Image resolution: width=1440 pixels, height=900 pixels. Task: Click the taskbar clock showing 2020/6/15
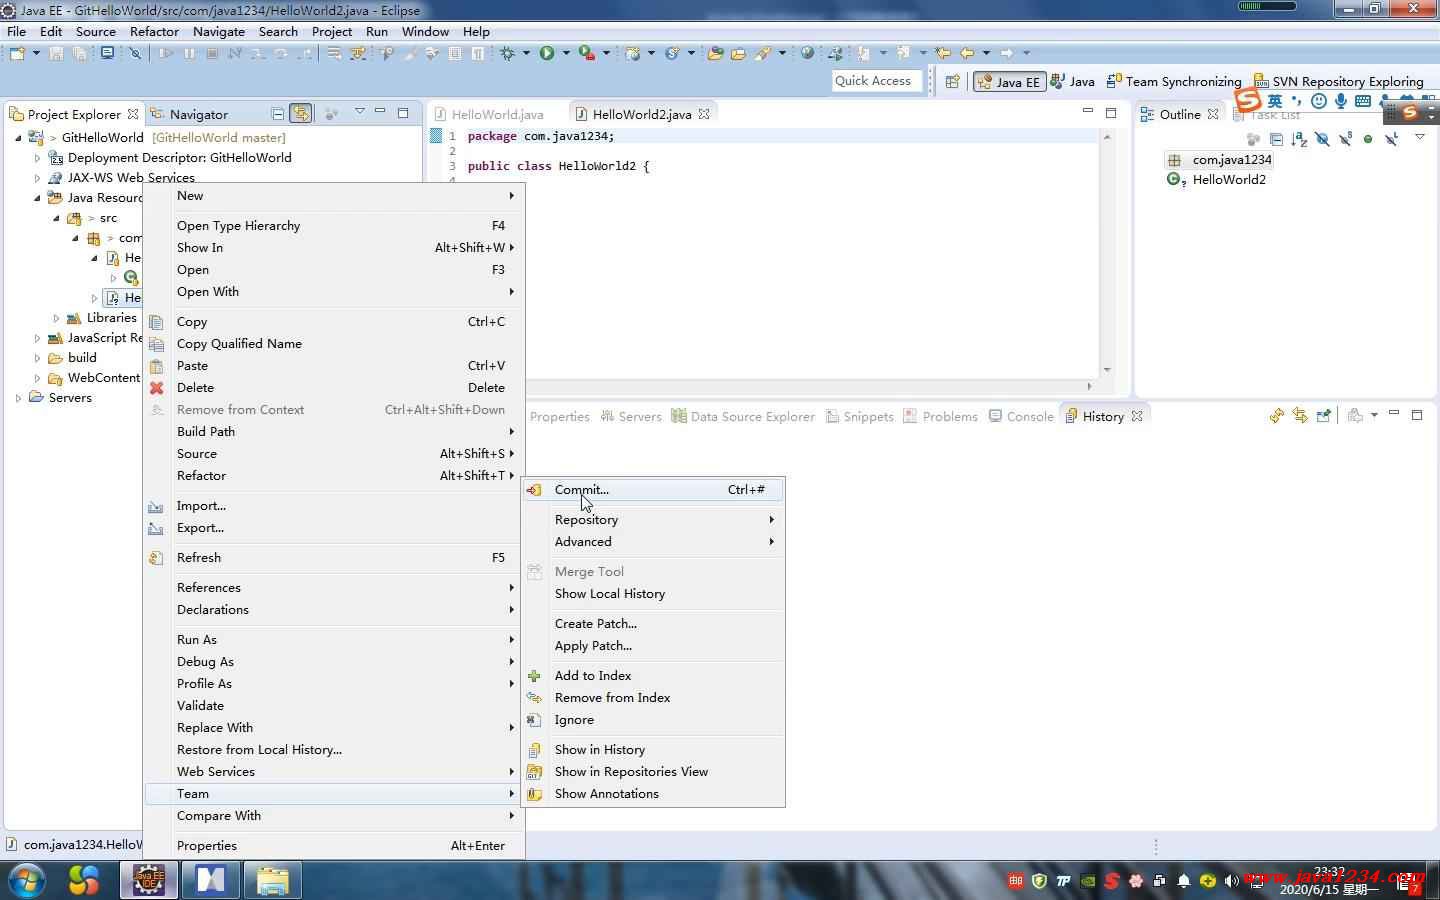1329,881
